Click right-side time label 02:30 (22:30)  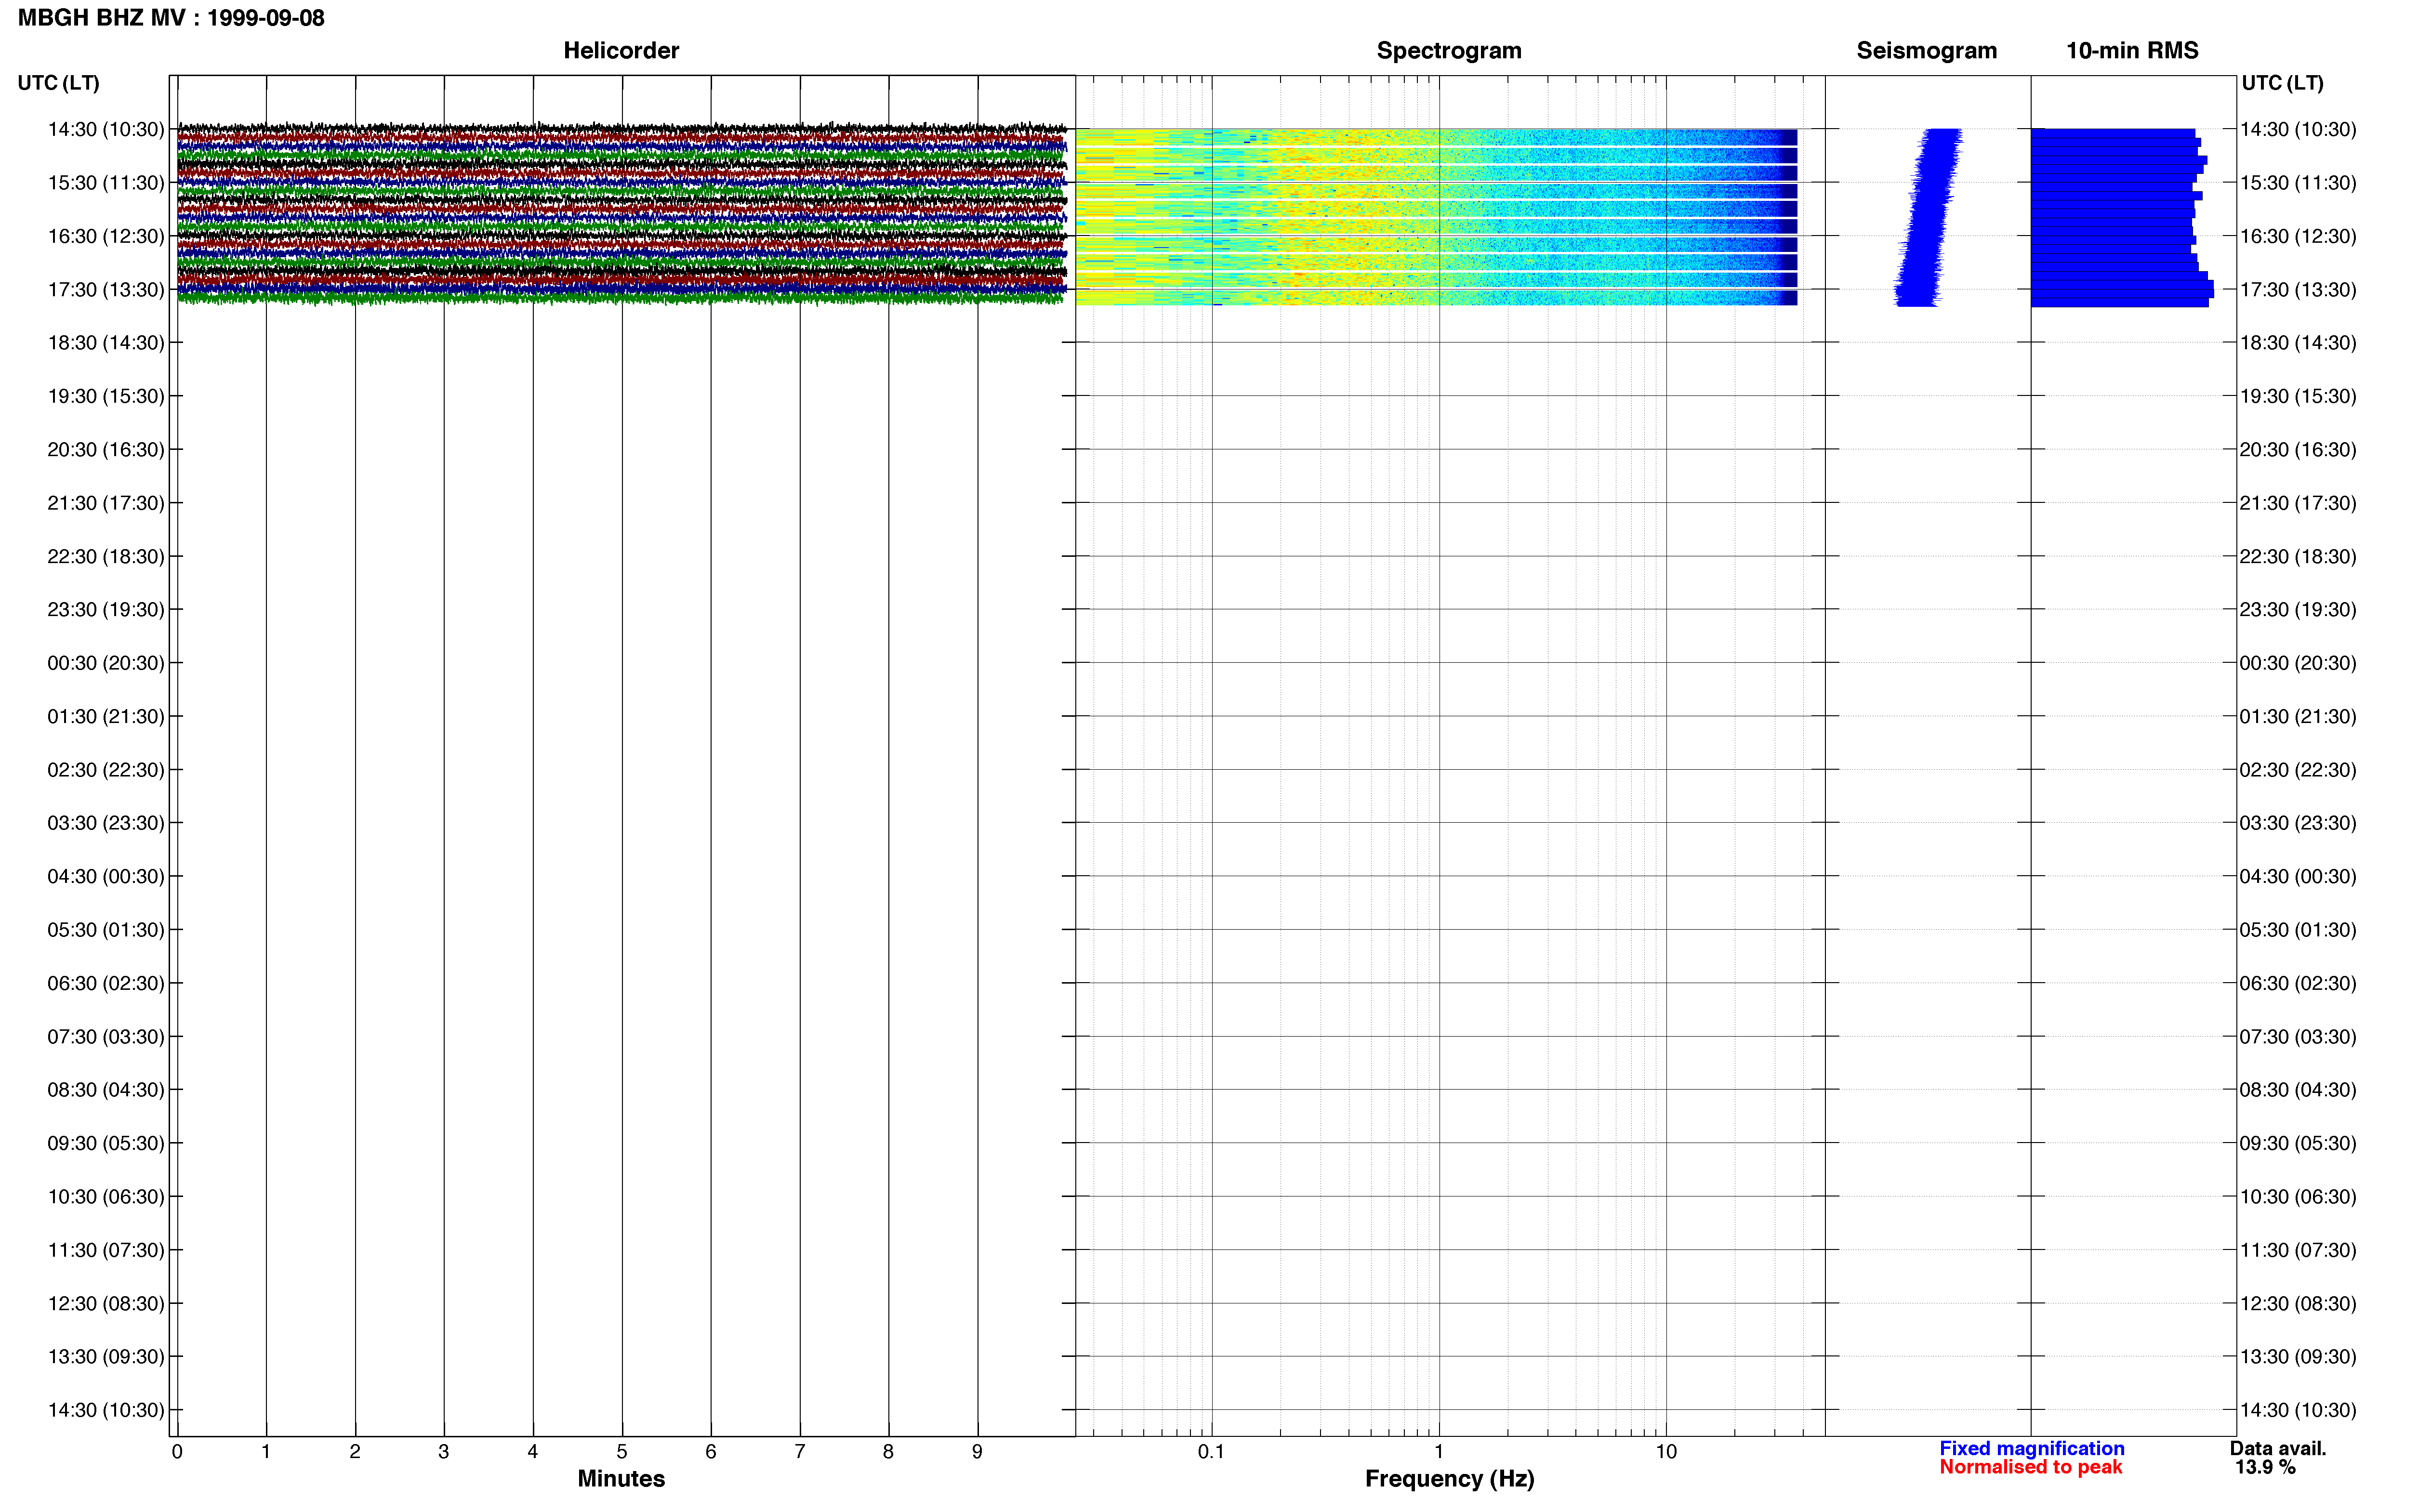click(2298, 770)
